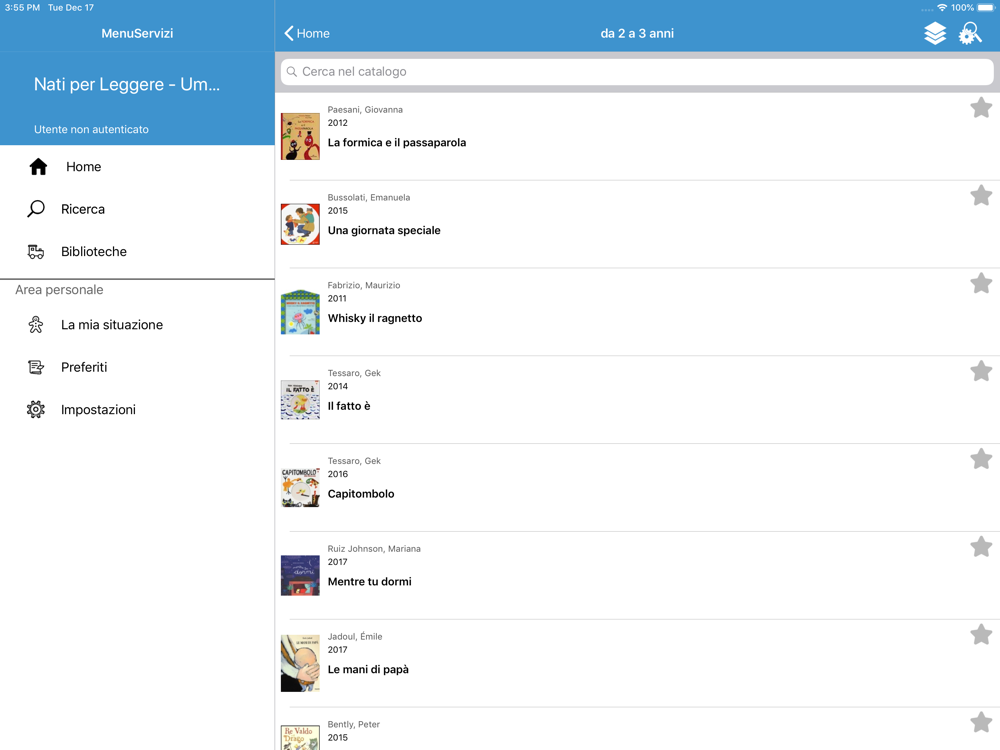Open the stacked layers icon
Image resolution: width=1000 pixels, height=750 pixels.
click(935, 33)
